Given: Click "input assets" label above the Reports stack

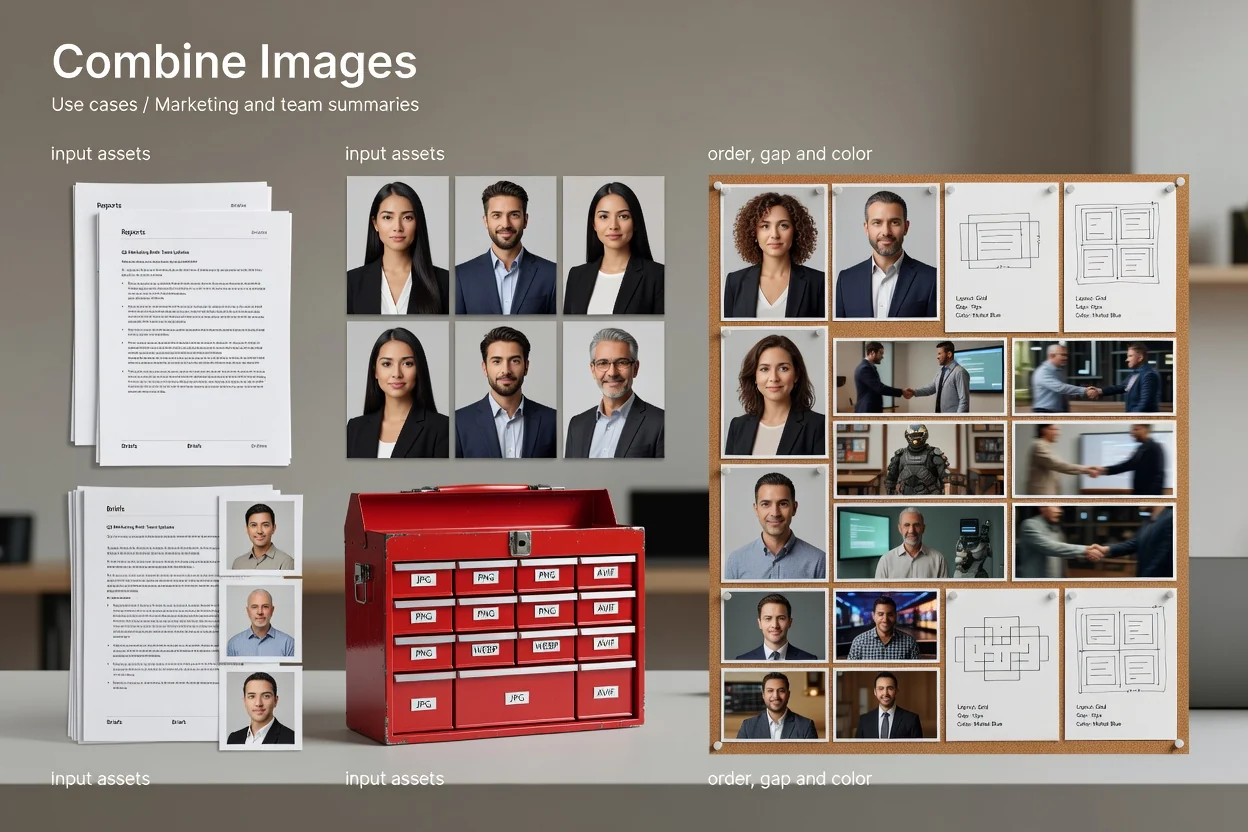Looking at the screenshot, I should (101, 153).
